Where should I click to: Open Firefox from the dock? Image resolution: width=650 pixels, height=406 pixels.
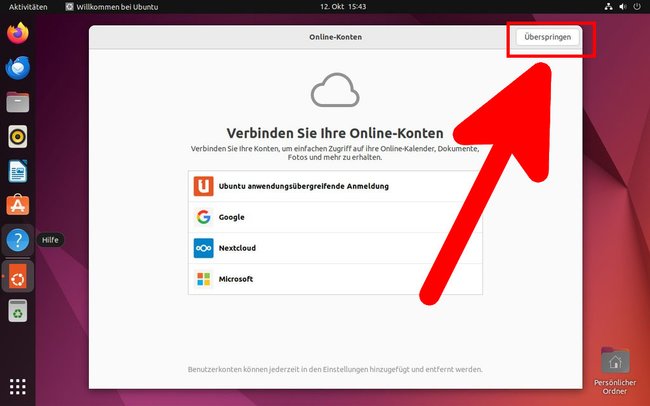click(17, 33)
